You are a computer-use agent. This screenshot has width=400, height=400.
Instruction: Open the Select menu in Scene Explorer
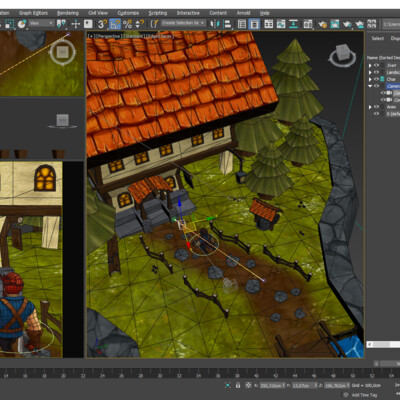click(378, 38)
